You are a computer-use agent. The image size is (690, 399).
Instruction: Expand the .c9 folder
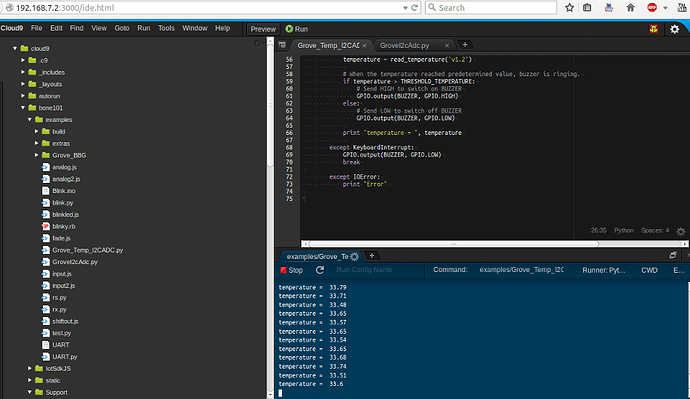point(23,60)
